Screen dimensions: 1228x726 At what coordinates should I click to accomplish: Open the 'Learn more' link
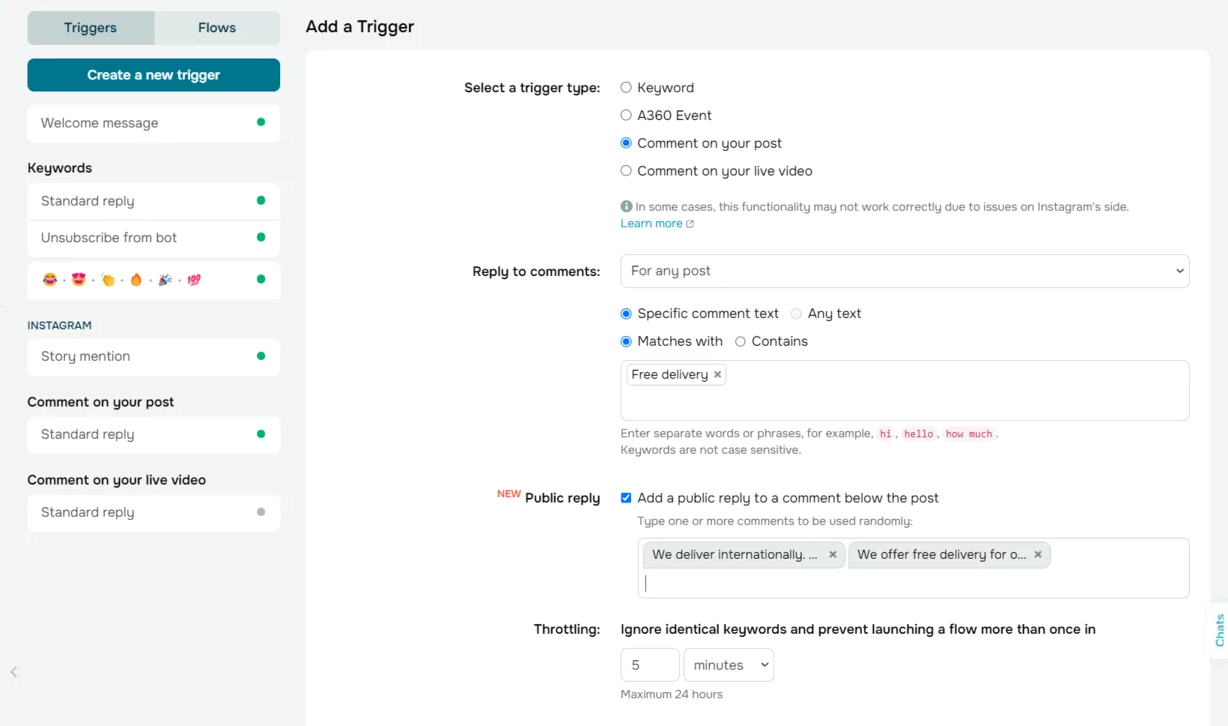click(652, 224)
